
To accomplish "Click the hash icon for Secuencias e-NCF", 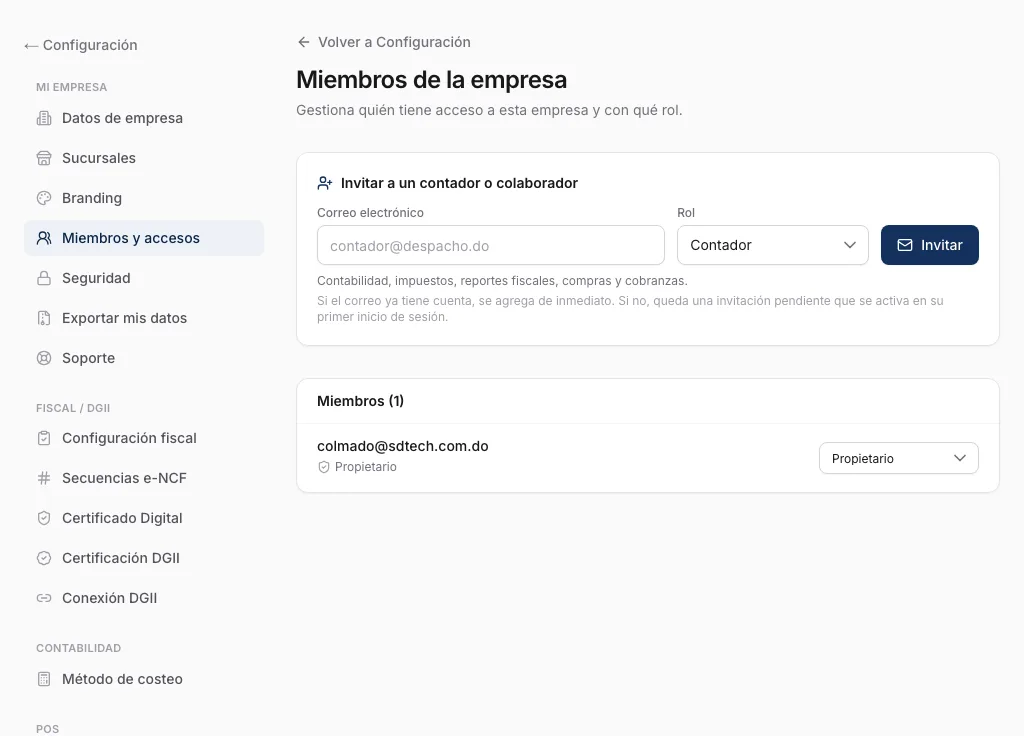I will point(44,478).
